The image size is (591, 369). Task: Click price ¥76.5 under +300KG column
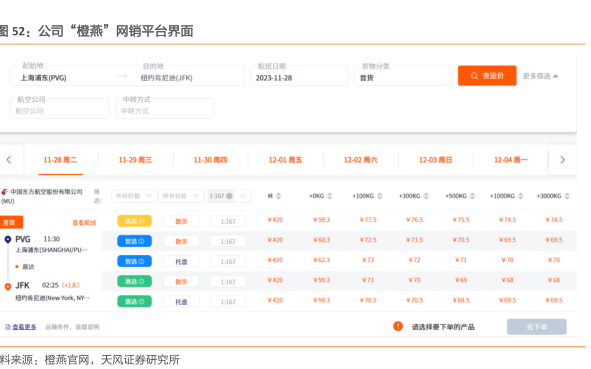(414, 220)
